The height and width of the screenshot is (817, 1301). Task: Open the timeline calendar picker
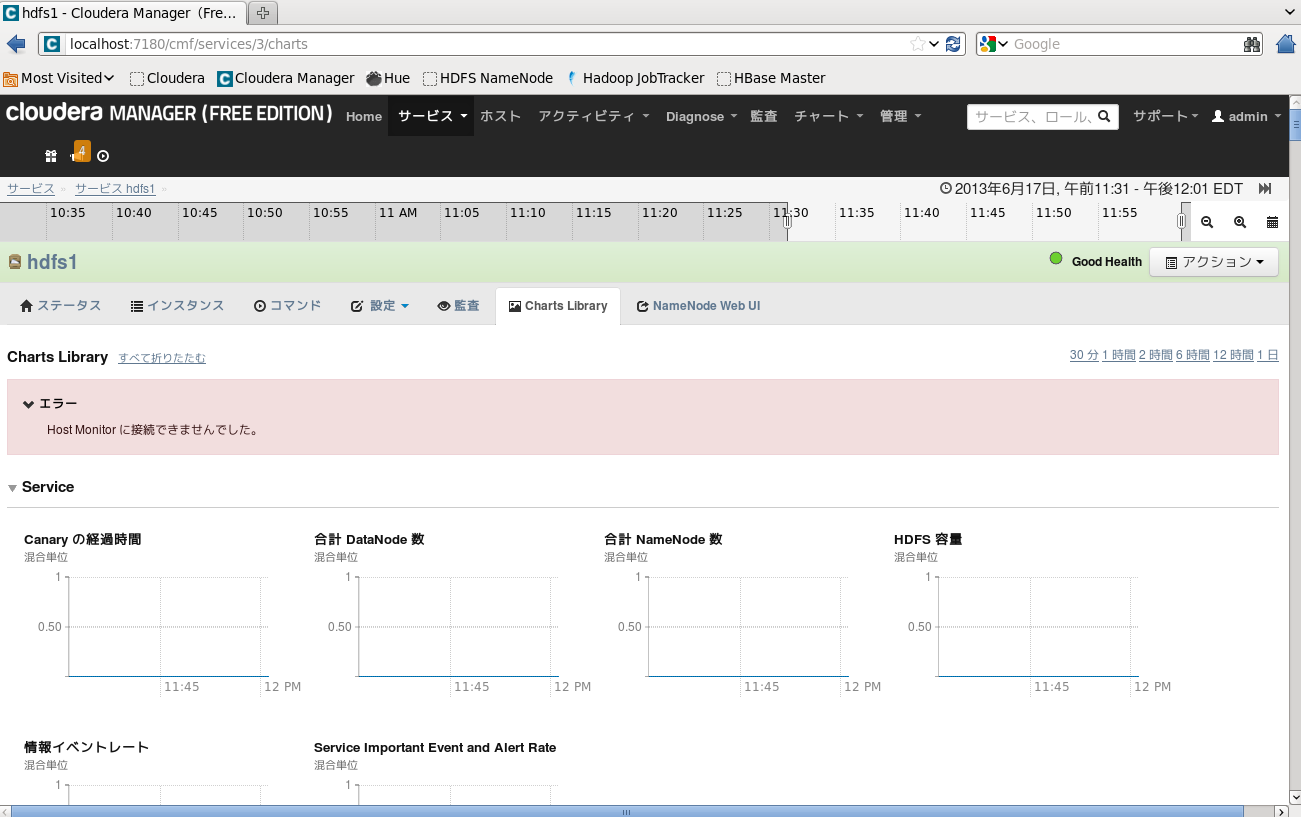pos(1272,222)
